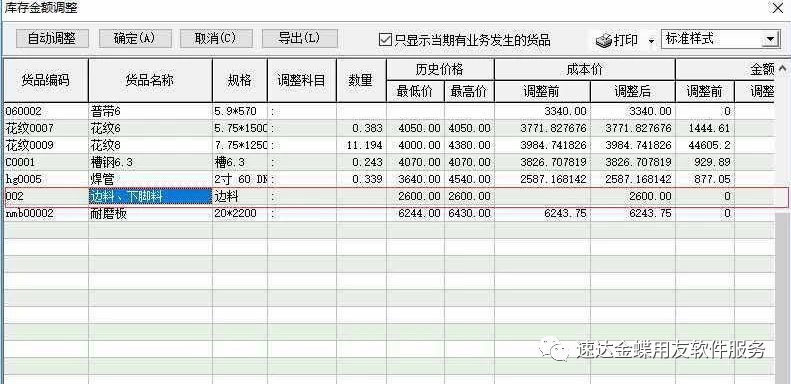Select the row code 花纹0007
791x384 pixels.
(29, 128)
